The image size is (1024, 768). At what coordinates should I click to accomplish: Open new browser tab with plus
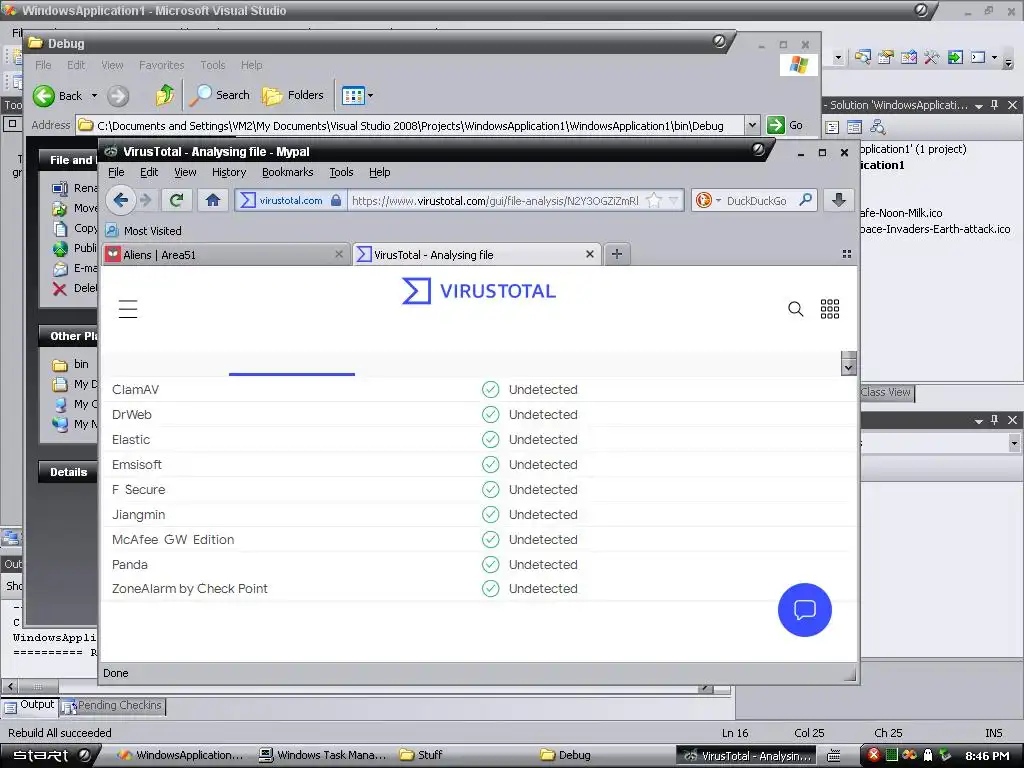[617, 254]
